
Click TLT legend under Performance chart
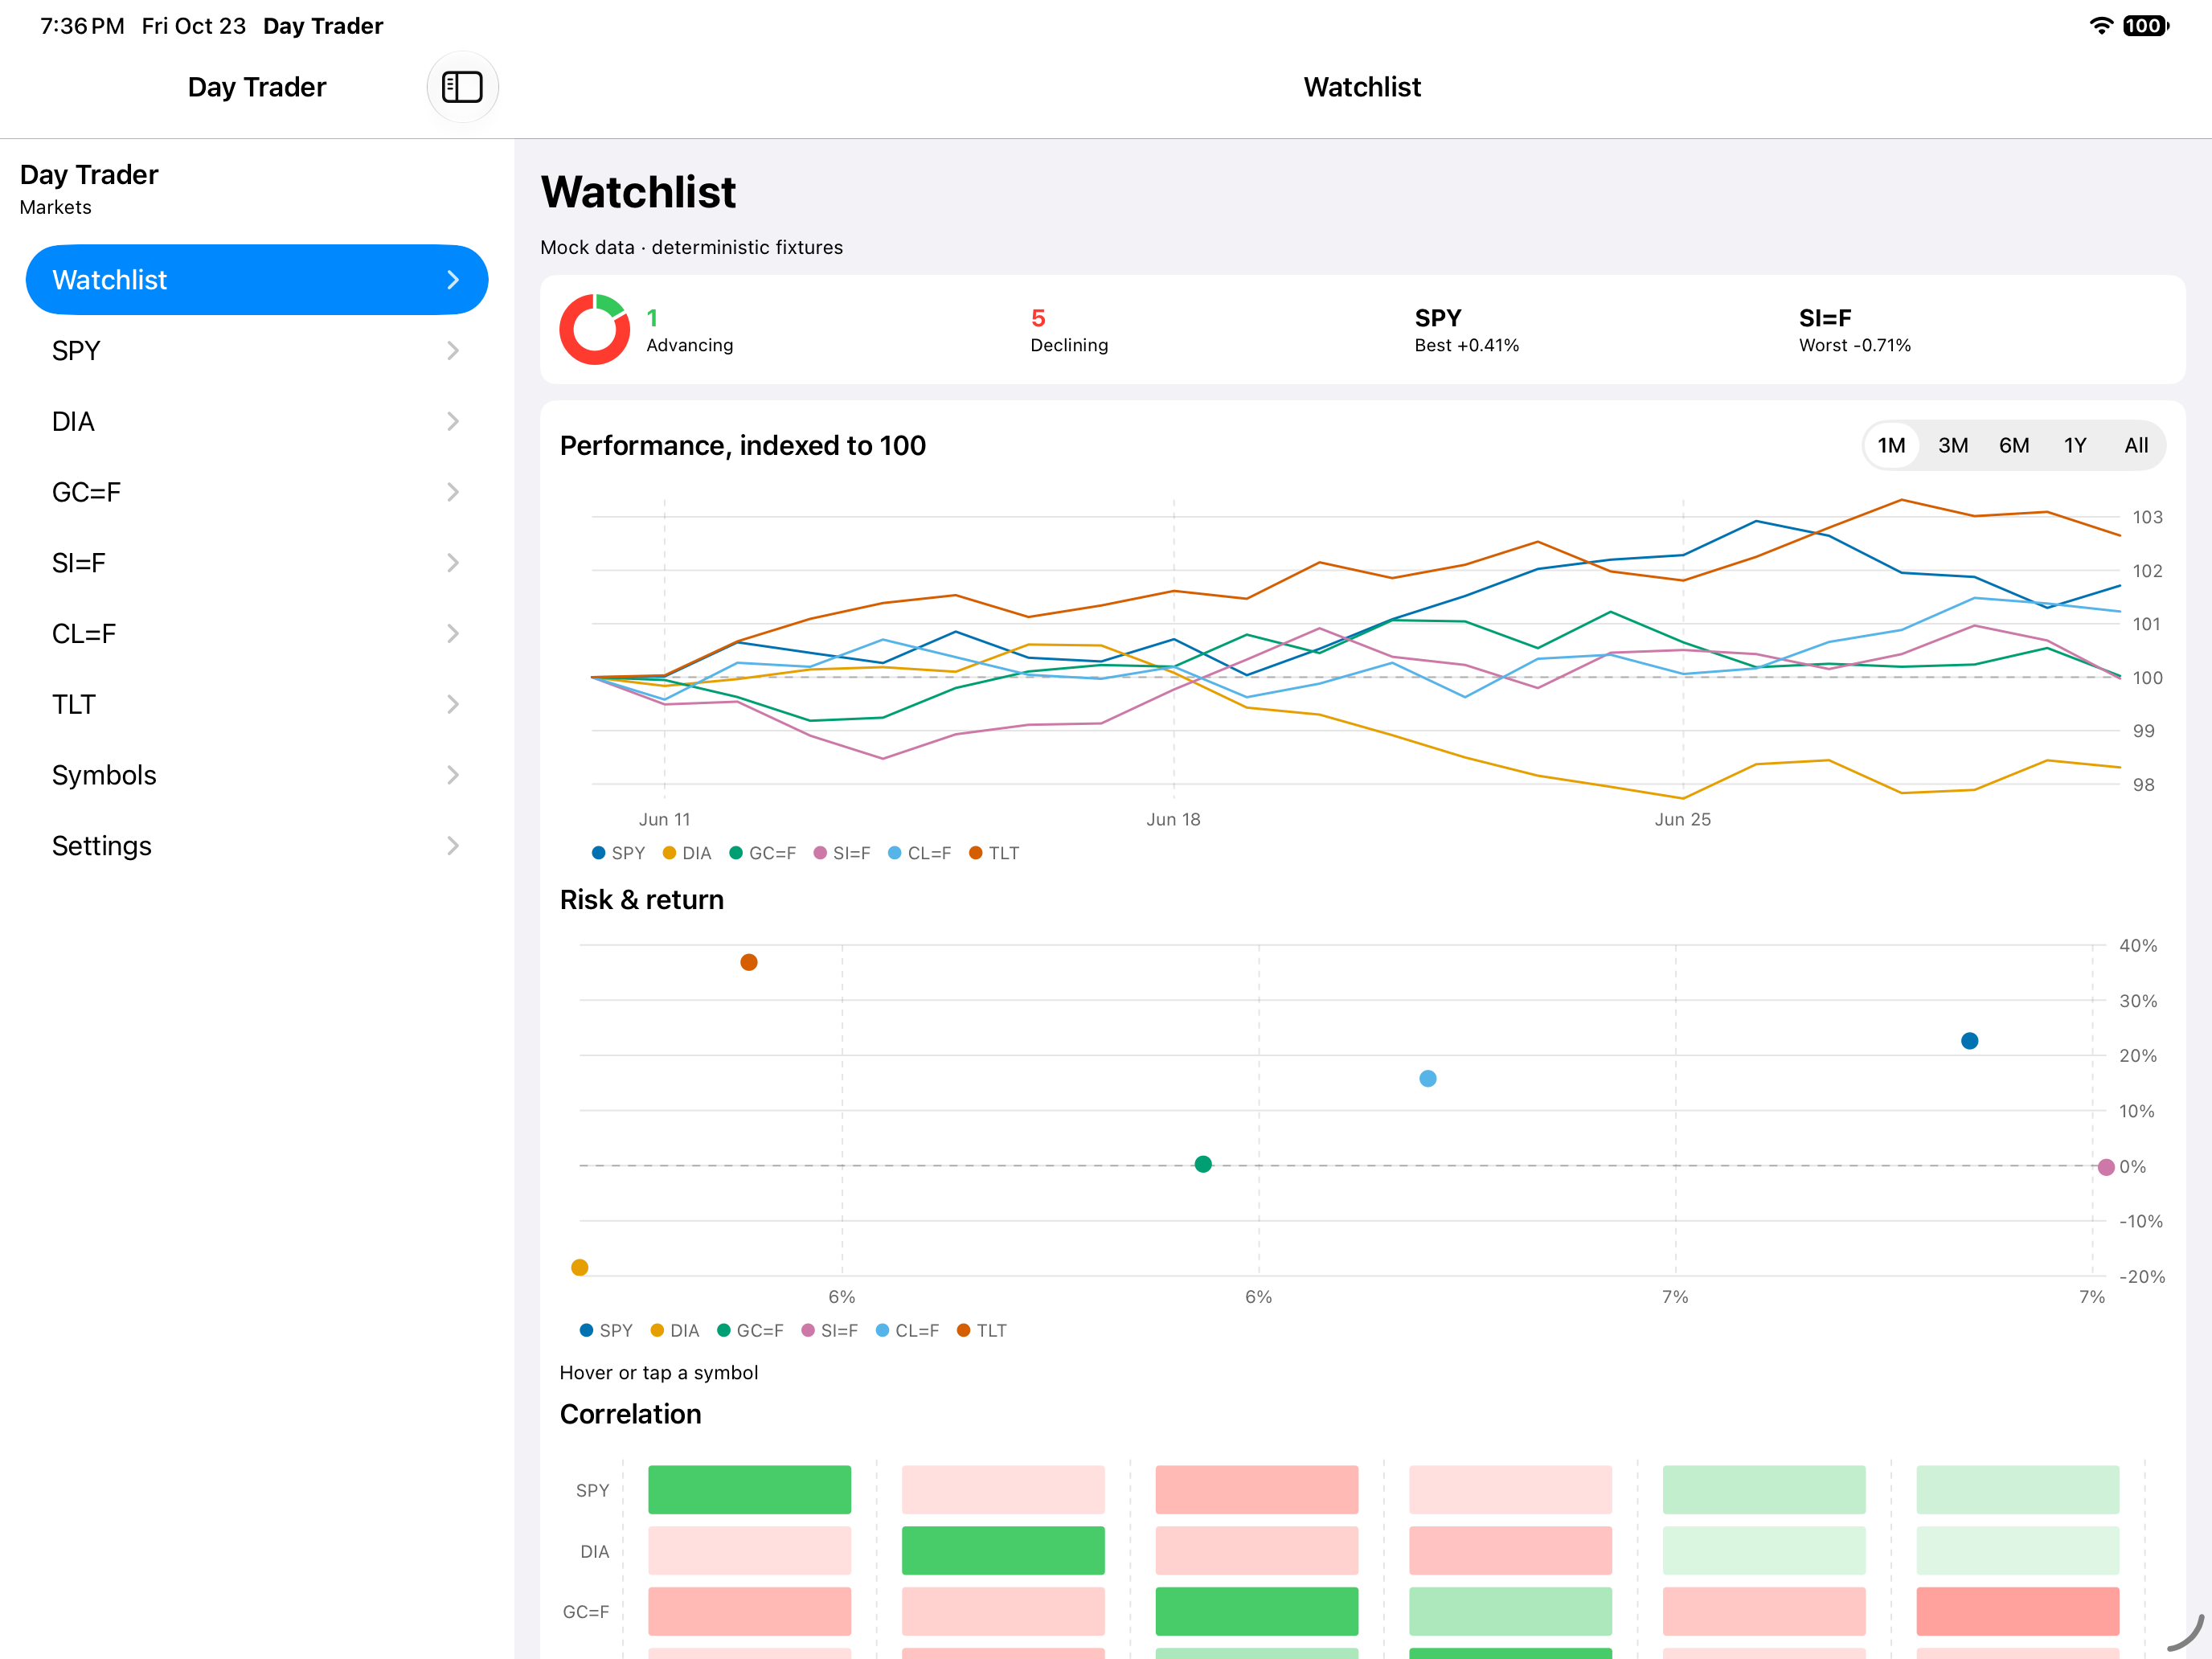[x=995, y=853]
